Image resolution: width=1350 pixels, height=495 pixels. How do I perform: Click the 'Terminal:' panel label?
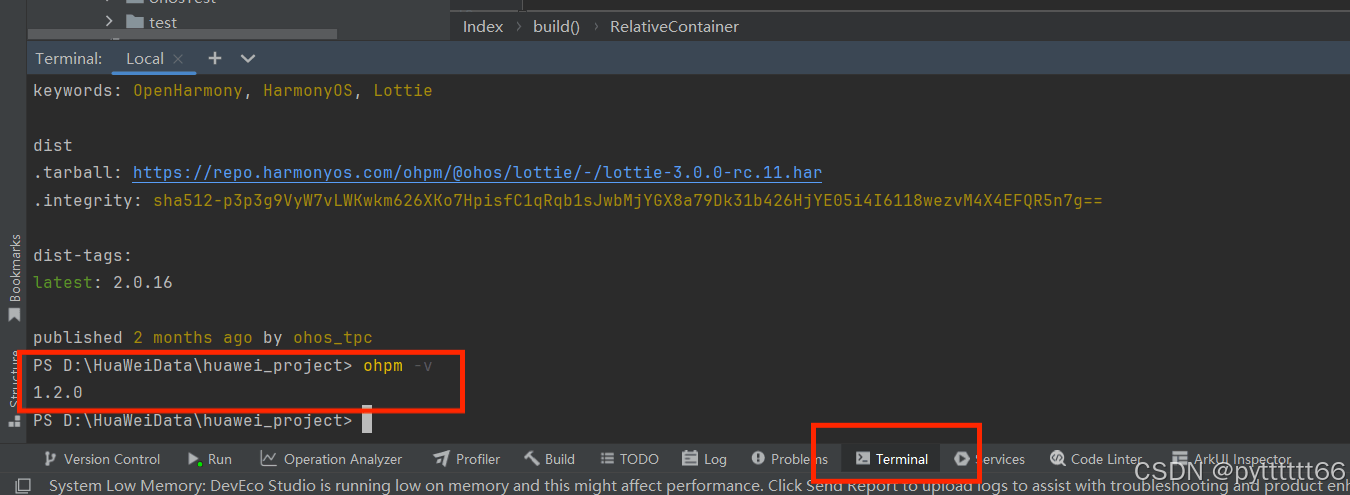(69, 59)
